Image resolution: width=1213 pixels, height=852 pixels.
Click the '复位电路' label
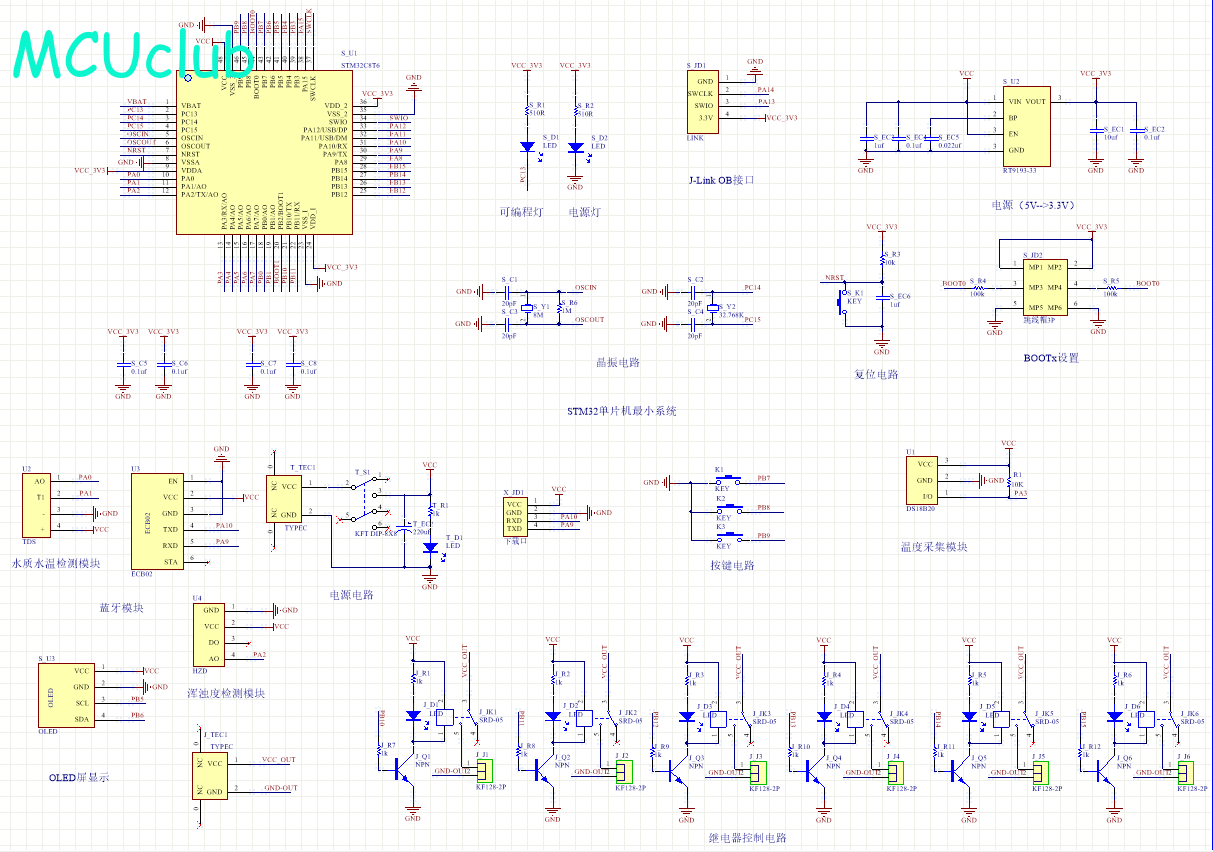click(x=876, y=375)
